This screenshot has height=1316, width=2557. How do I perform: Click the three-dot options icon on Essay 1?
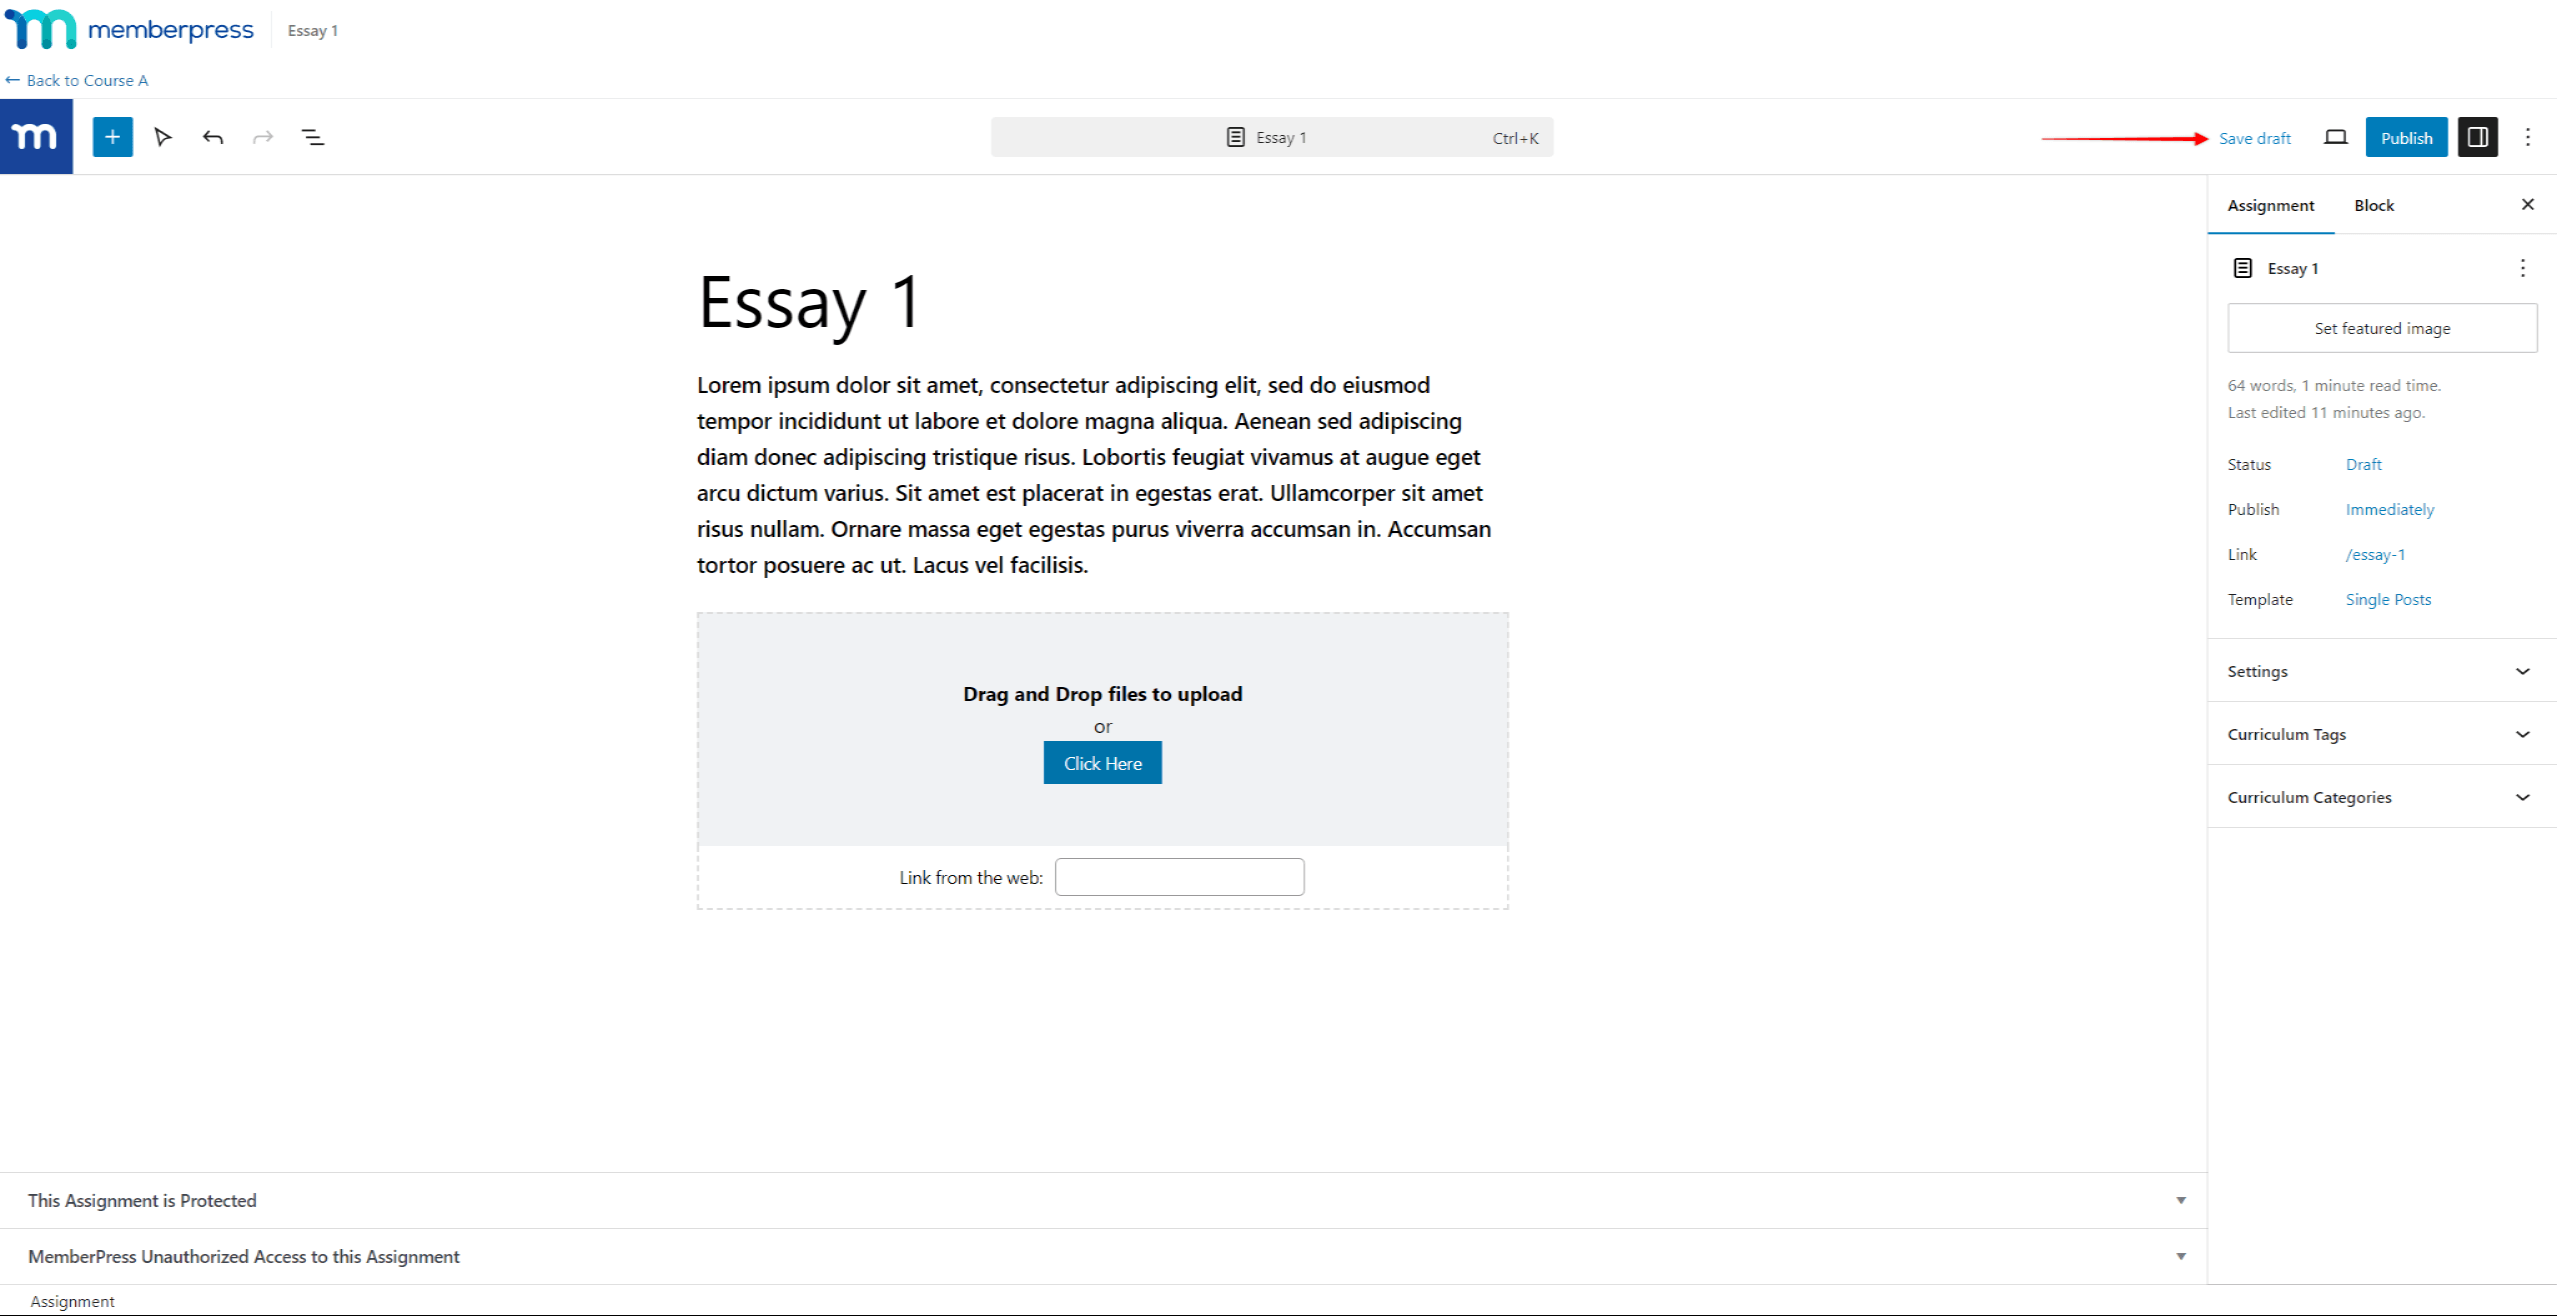pyautogui.click(x=2522, y=267)
